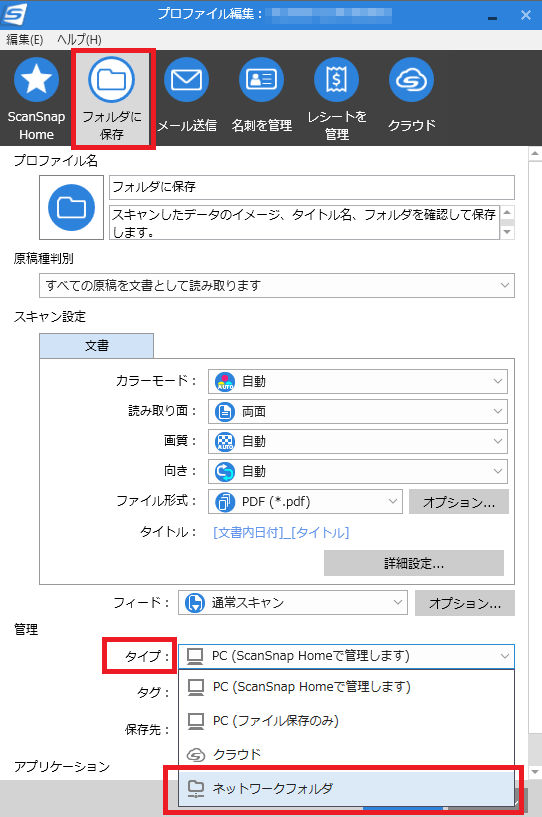The image size is (542, 817).
Task: Select the レシートを管理 receipt profile
Action: coord(336,79)
